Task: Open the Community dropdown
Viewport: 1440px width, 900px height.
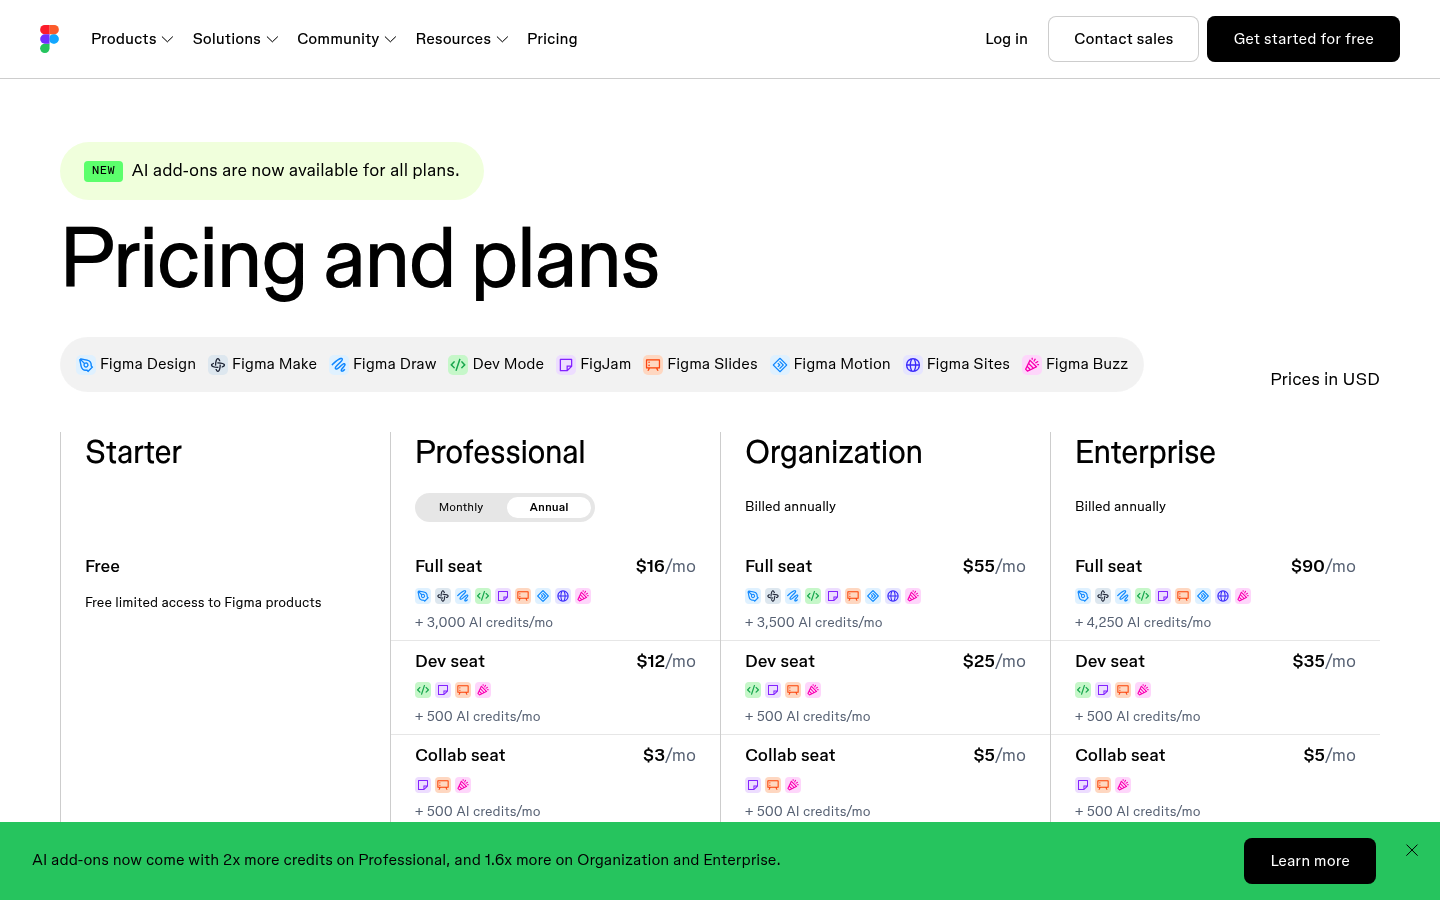Action: point(347,39)
